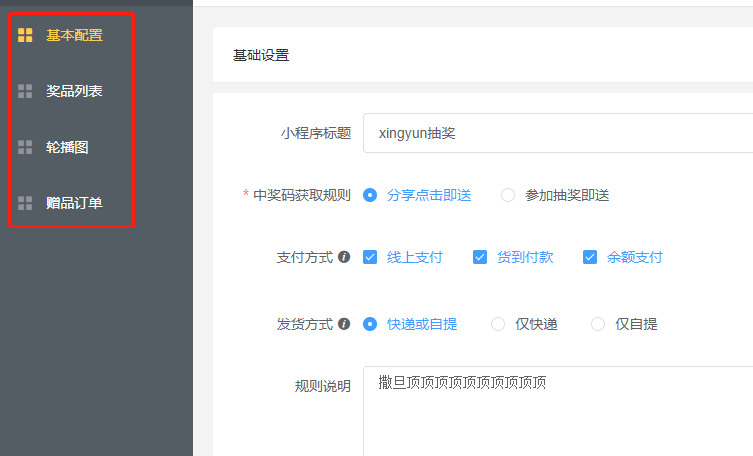Click the info icon next to 发货方式
Image resolution: width=753 pixels, height=456 pixels.
[344, 324]
